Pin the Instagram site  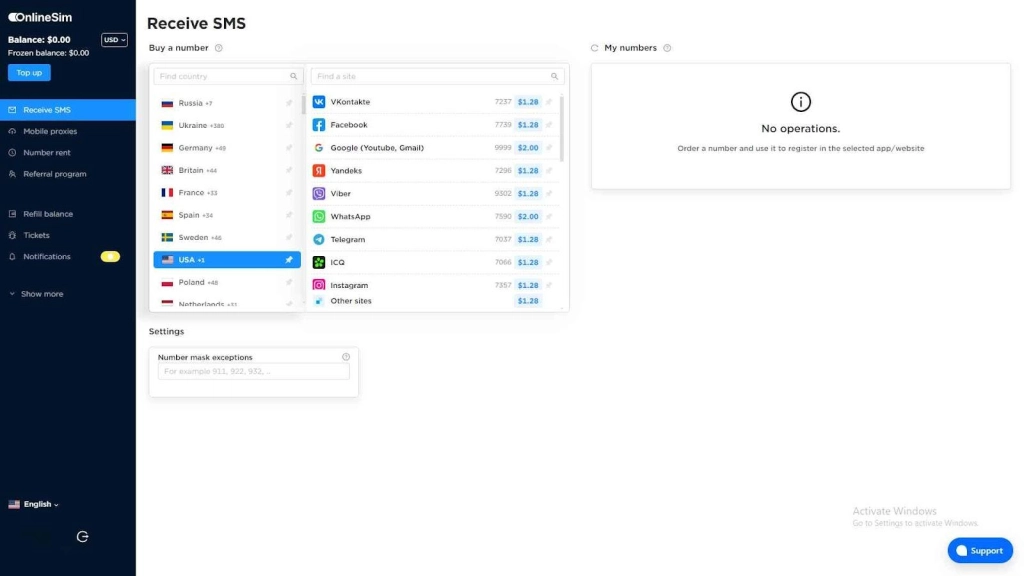[x=549, y=285]
